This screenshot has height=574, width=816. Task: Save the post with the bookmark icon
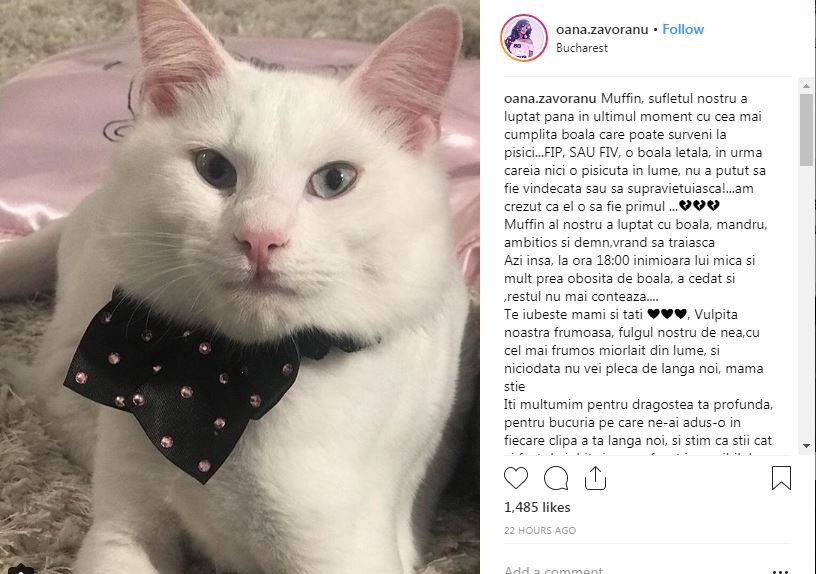pyautogui.click(x=781, y=478)
